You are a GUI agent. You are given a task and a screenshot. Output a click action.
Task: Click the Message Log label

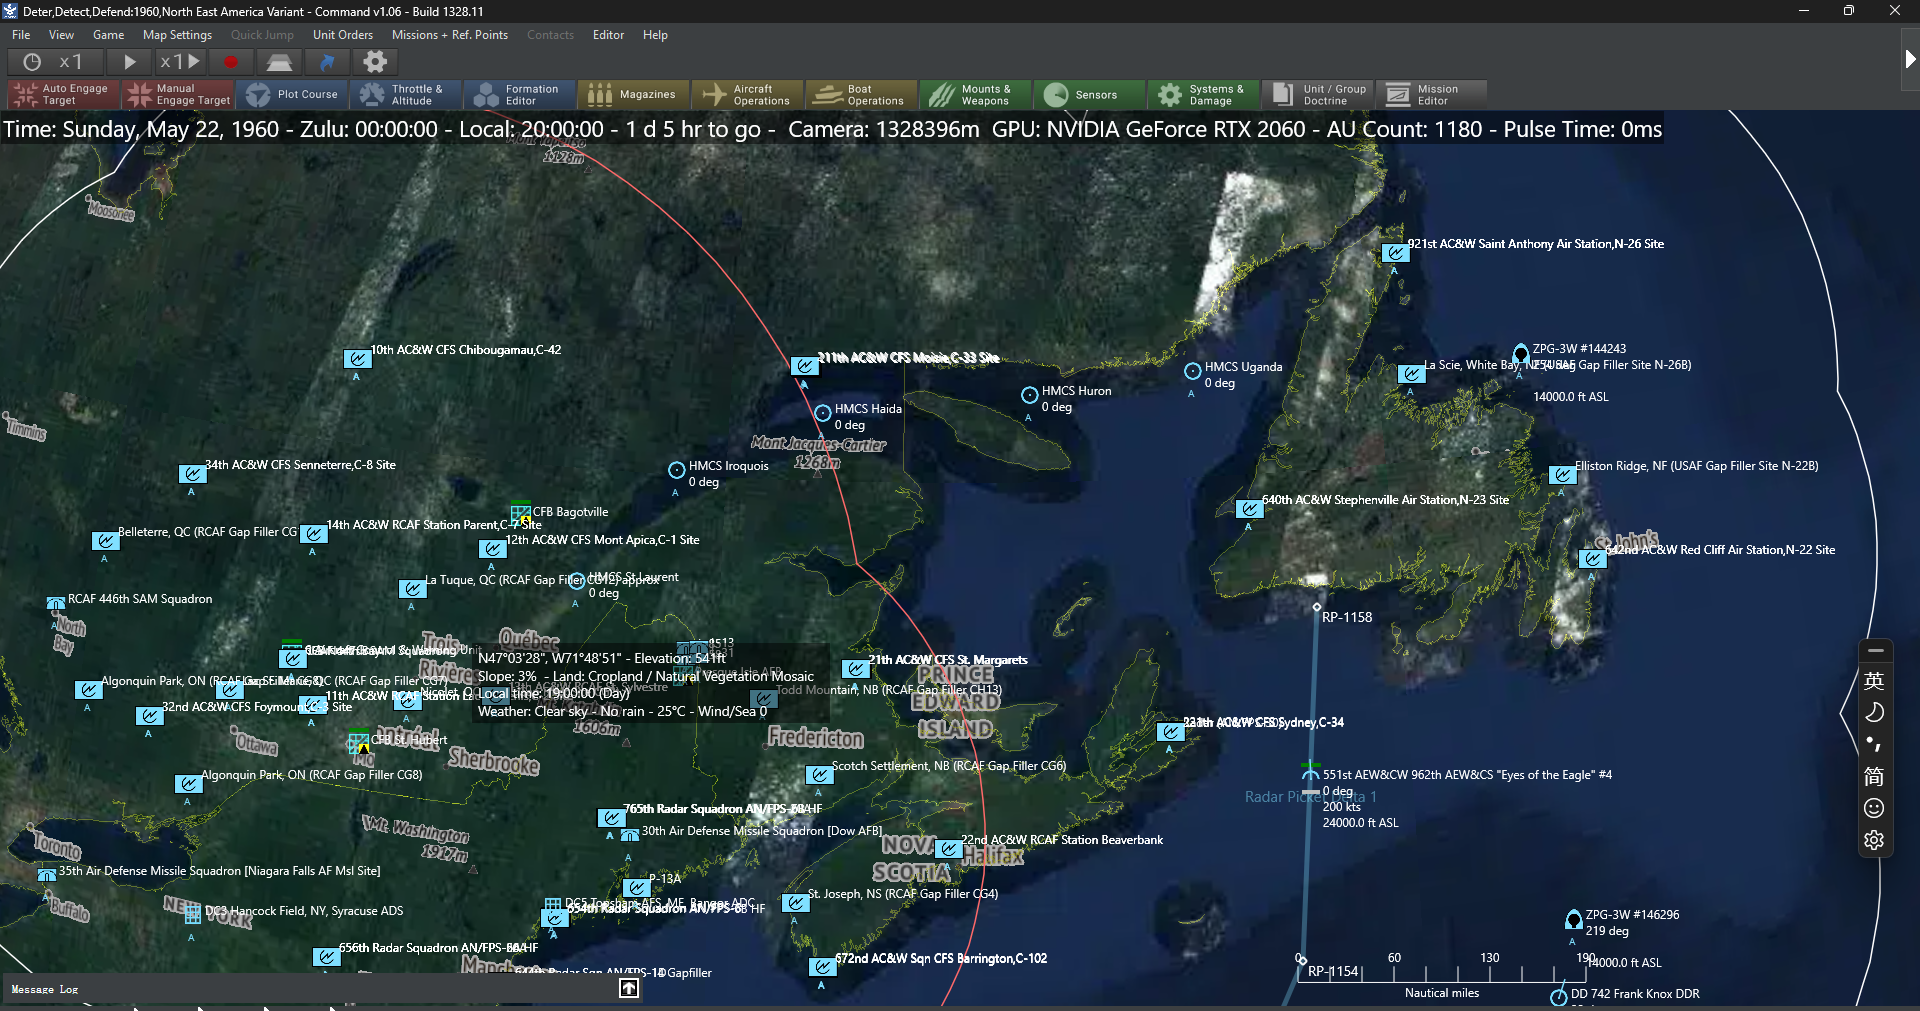[x=45, y=989]
